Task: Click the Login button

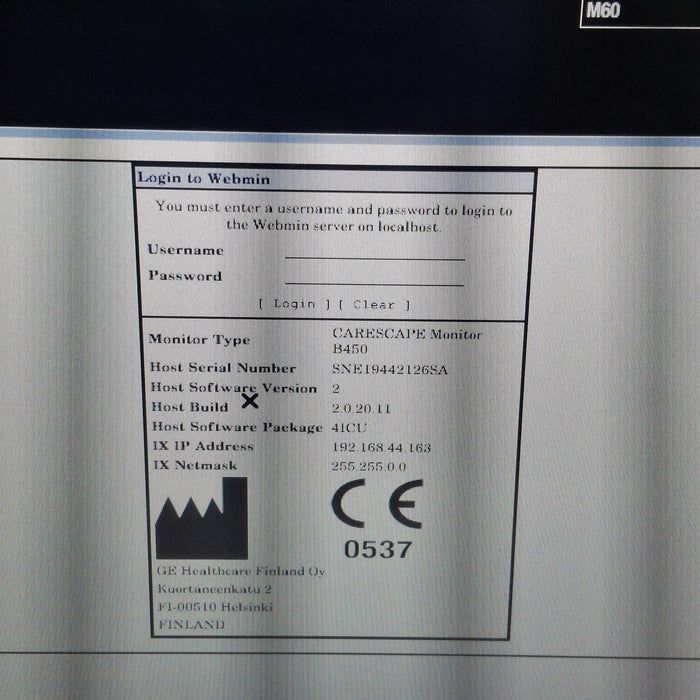Action: [295, 304]
